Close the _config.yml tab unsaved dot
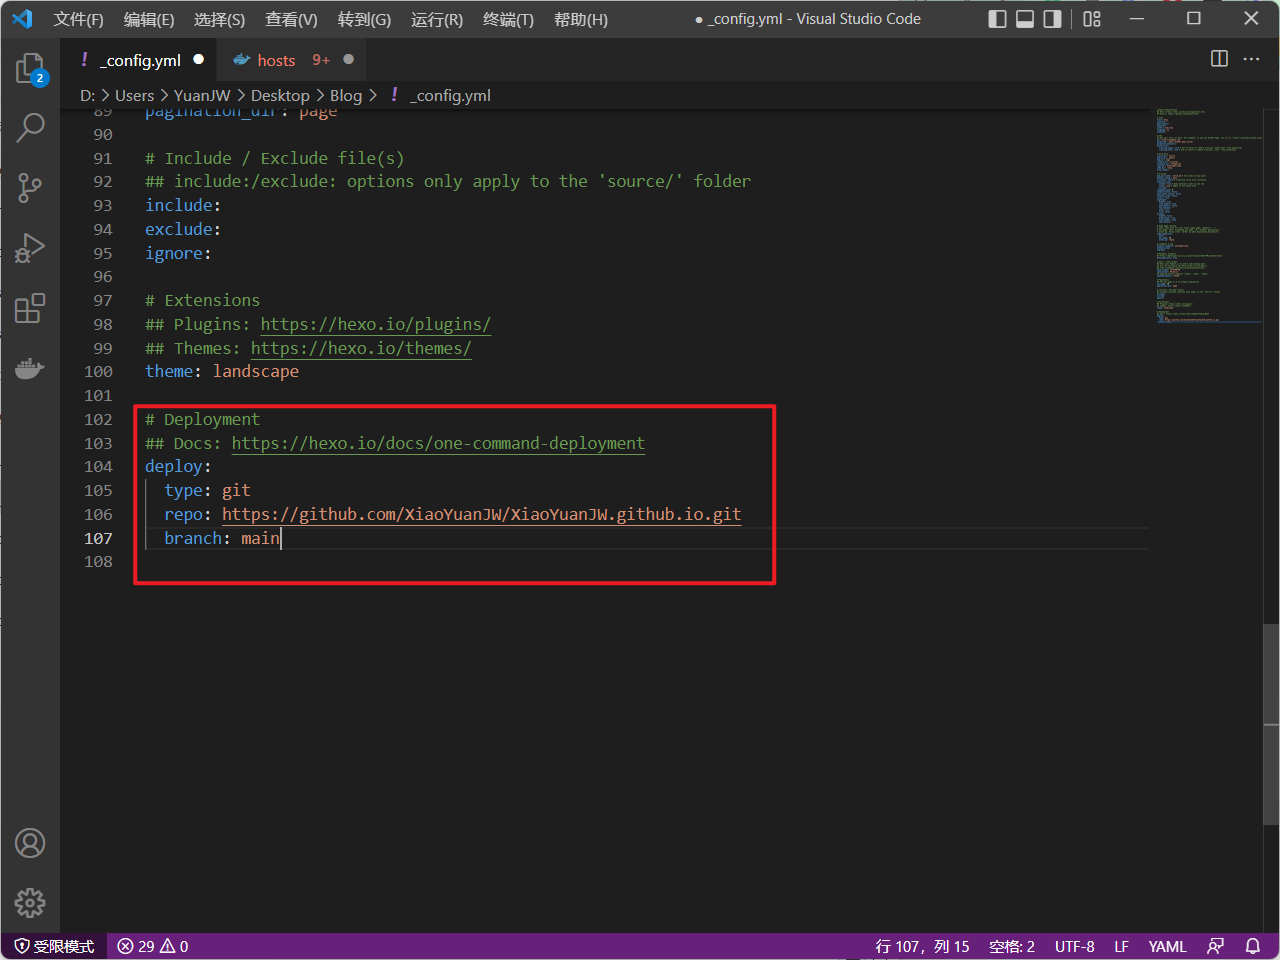 tap(199, 60)
